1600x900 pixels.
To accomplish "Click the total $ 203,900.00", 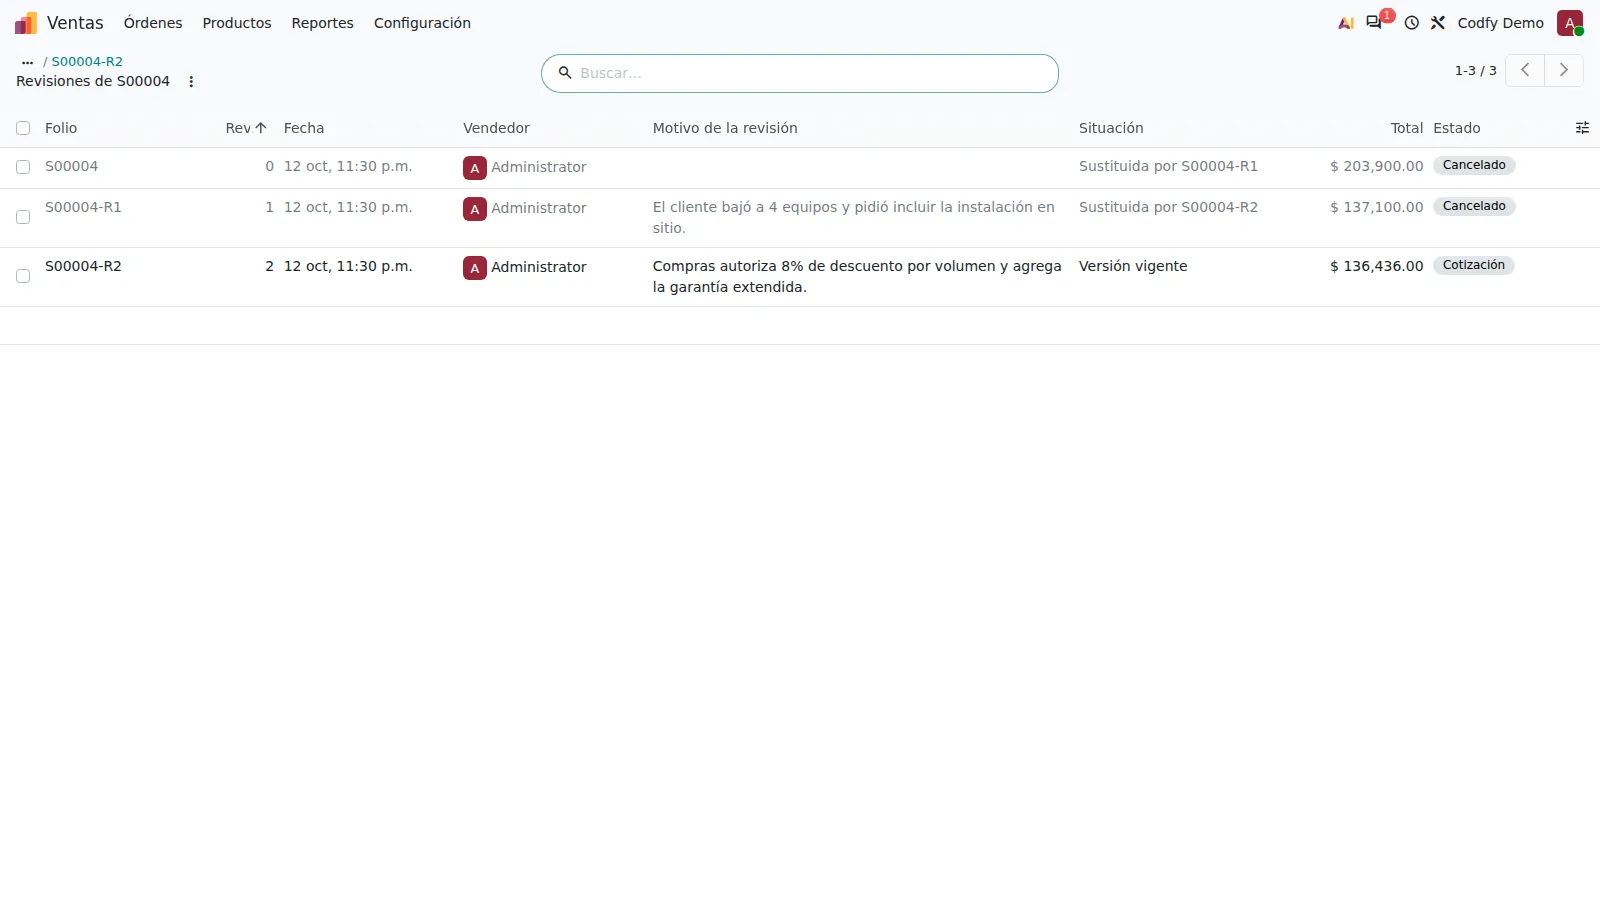I will (1376, 166).
